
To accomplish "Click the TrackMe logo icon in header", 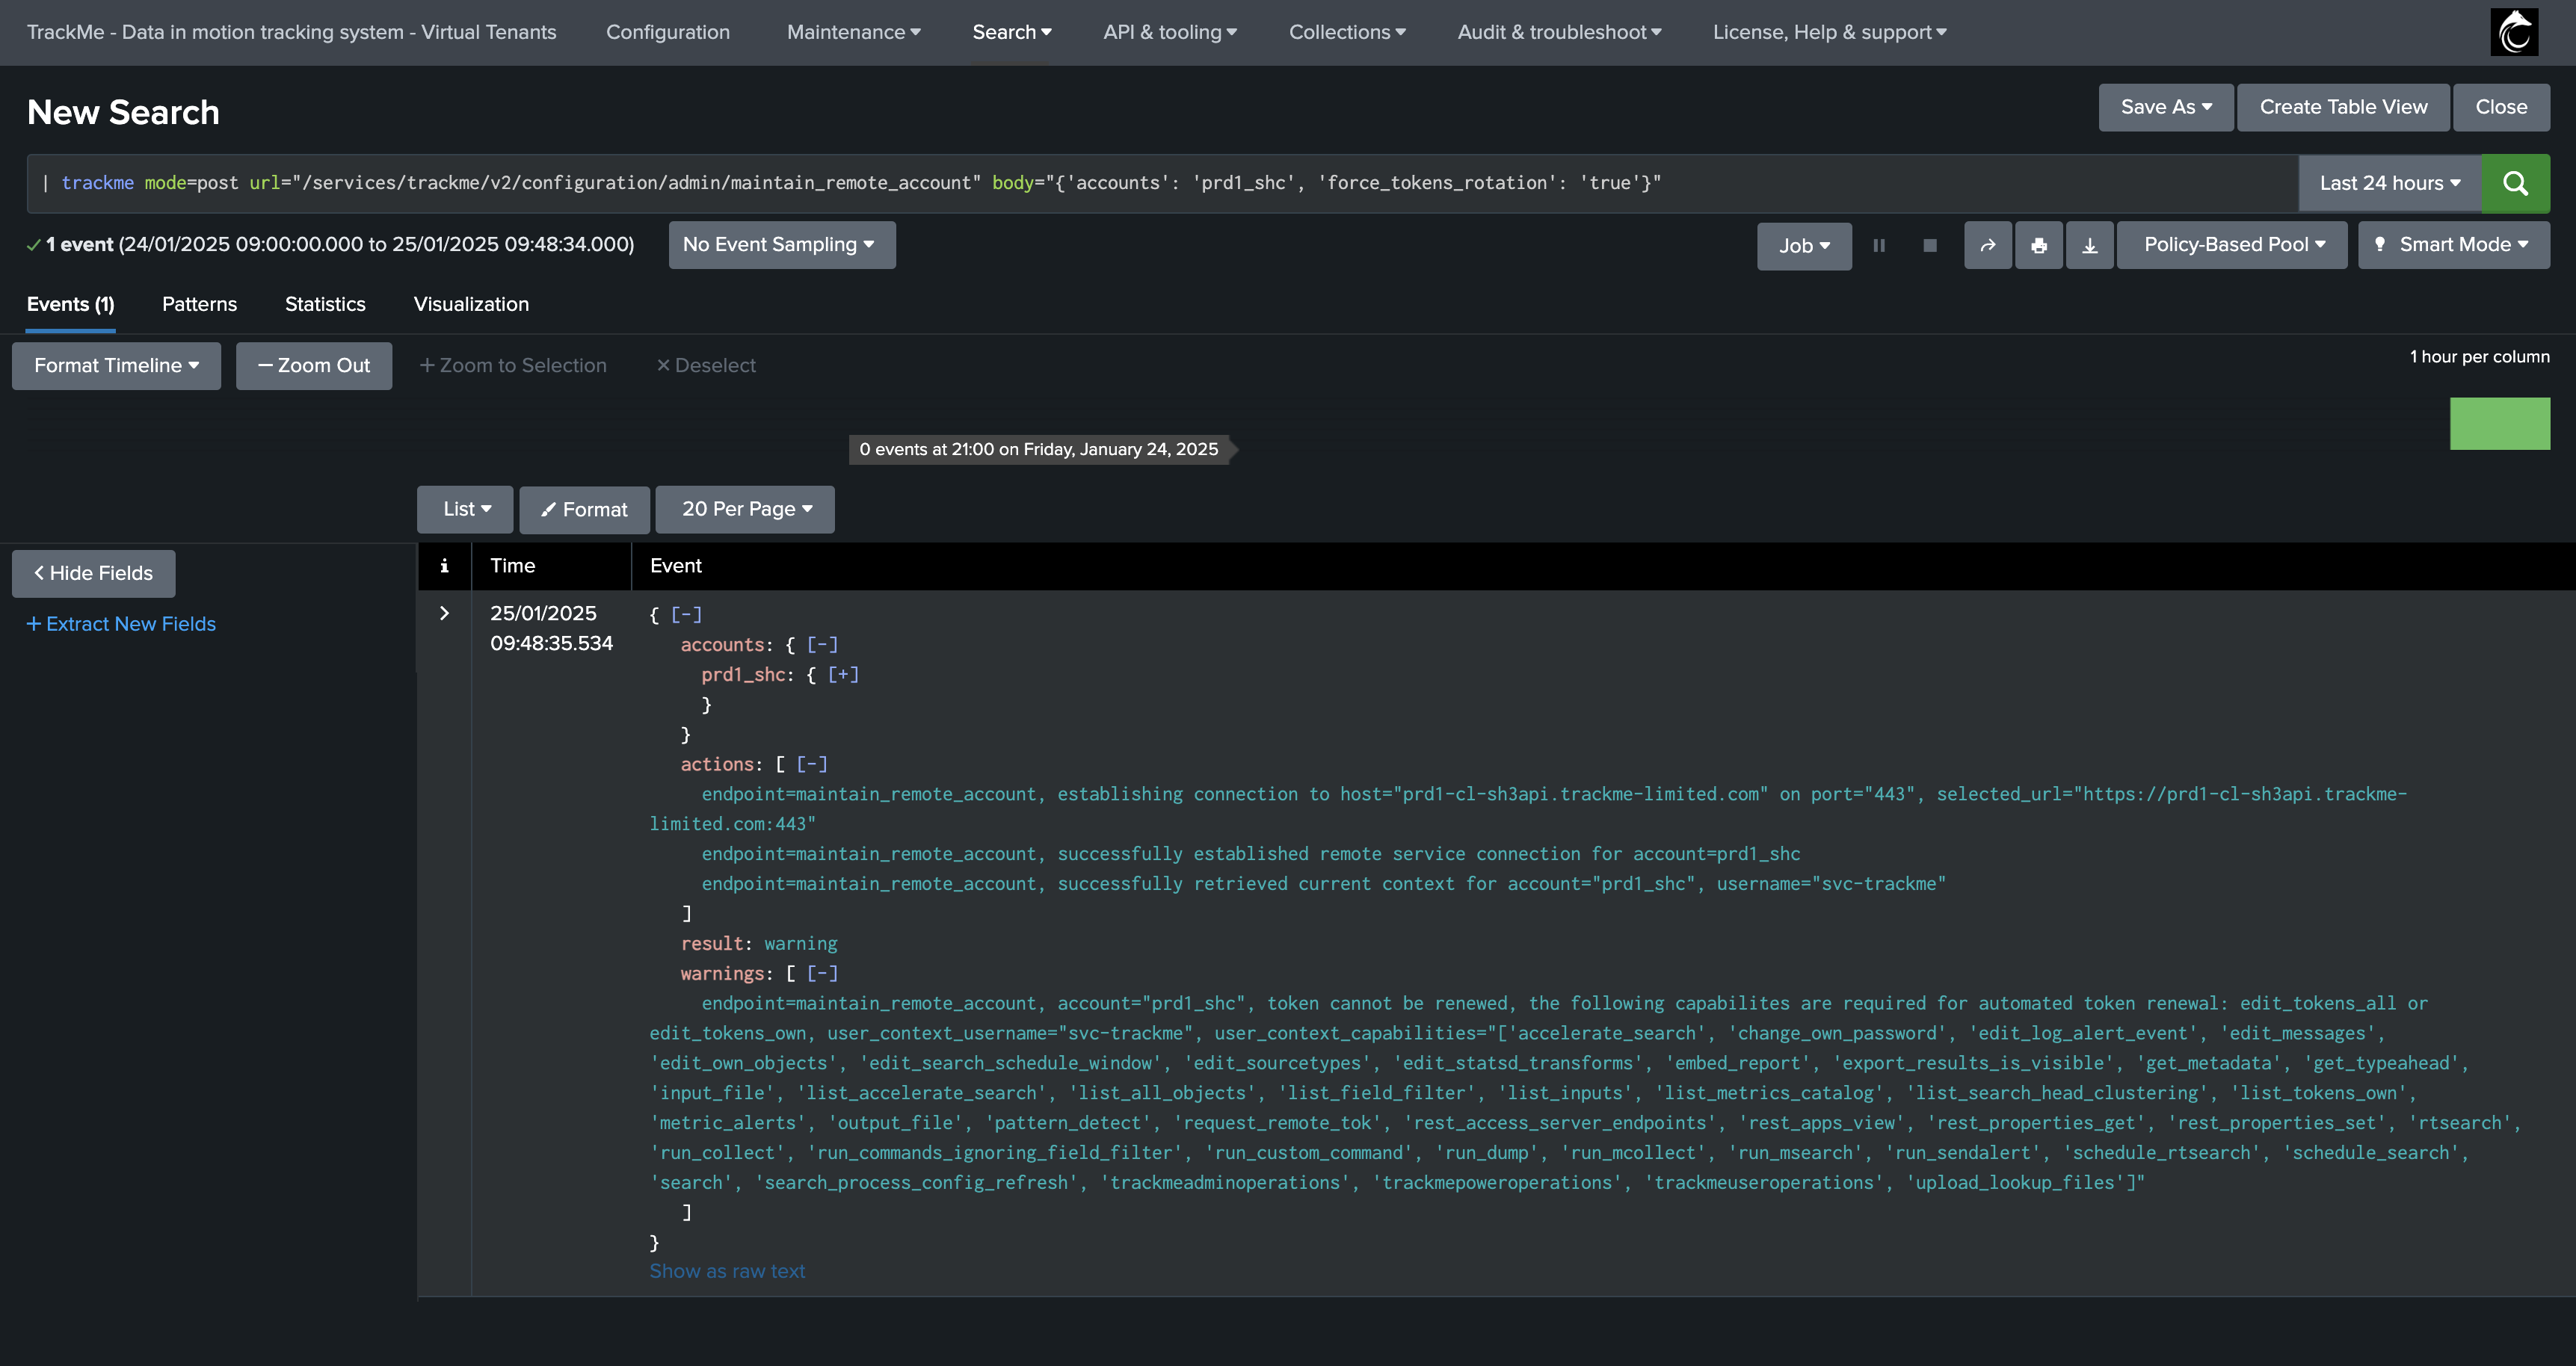I will click(2514, 32).
